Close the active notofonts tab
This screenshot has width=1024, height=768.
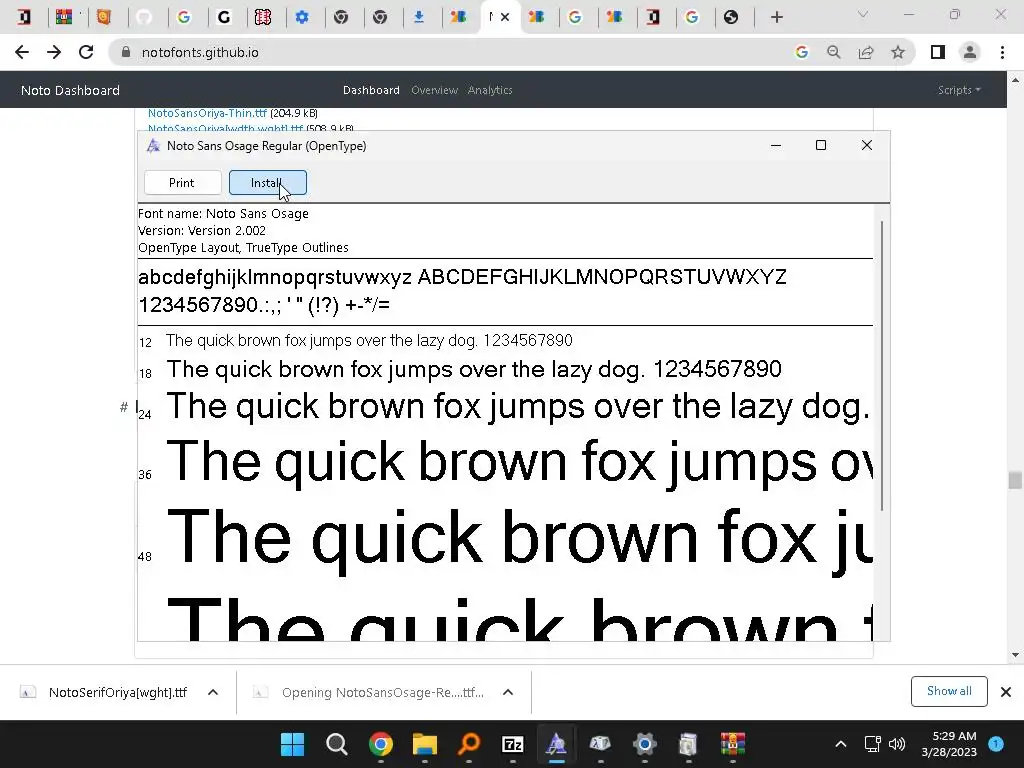click(505, 17)
